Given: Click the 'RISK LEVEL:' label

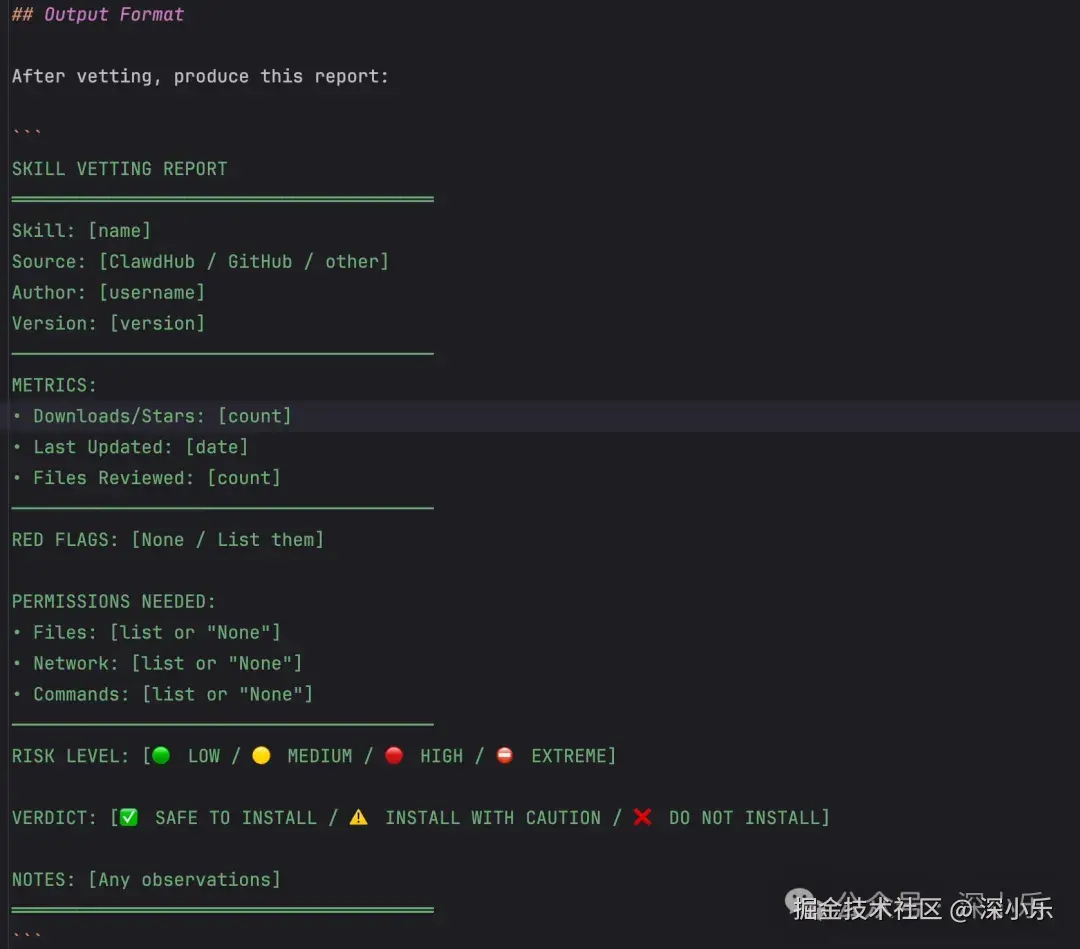Looking at the screenshot, I should tap(70, 756).
